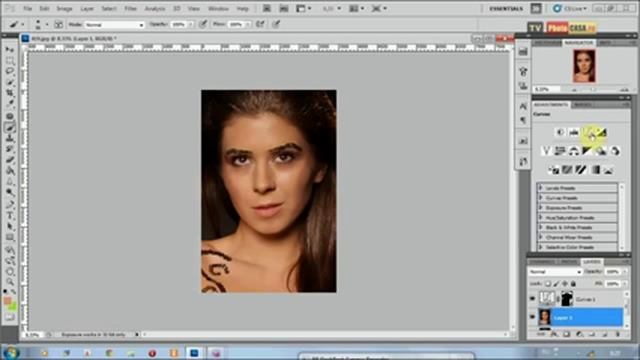The width and height of the screenshot is (640, 360).
Task: Add a Photo Filter adjustment
Action: coord(601,151)
